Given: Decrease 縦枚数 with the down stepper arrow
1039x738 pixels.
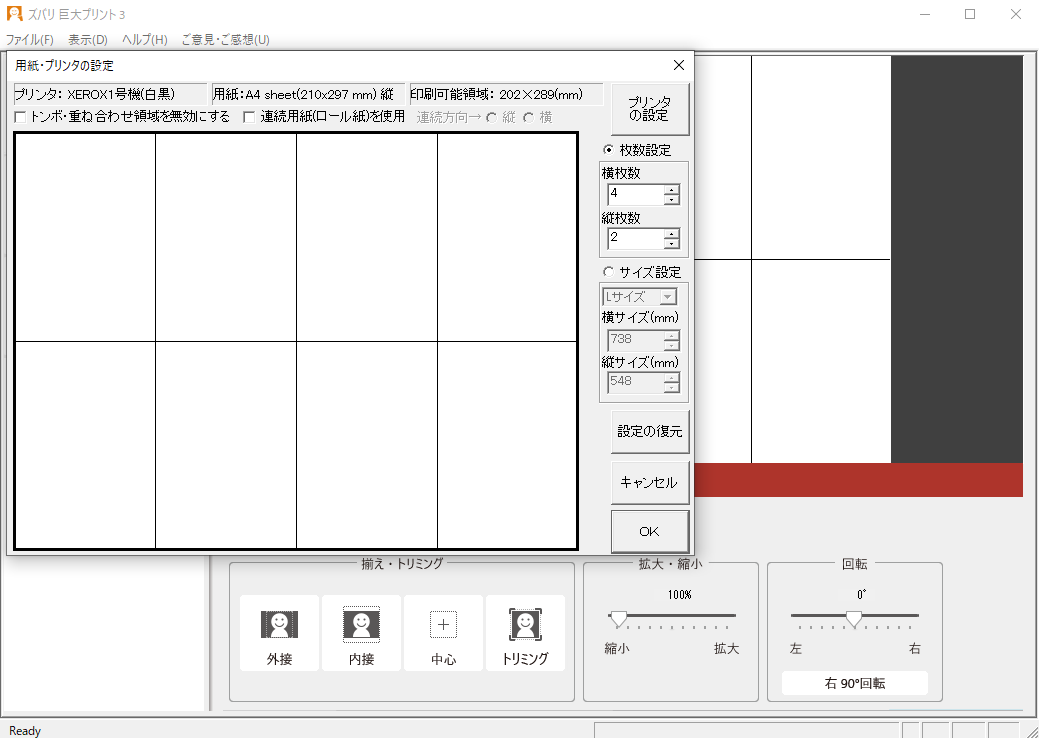Looking at the screenshot, I should [x=673, y=243].
